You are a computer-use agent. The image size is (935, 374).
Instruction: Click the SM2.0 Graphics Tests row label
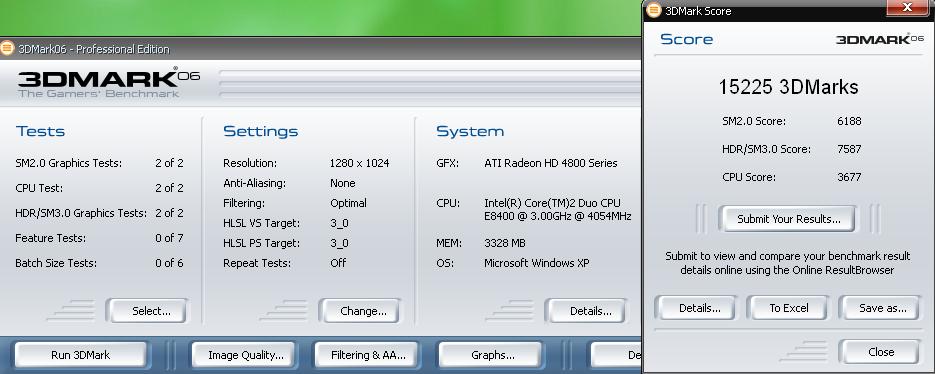tap(69, 163)
